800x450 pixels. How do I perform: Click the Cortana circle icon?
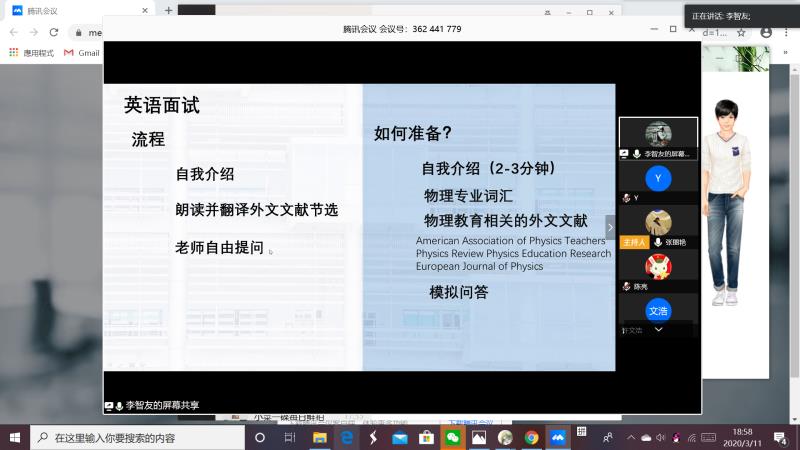pyautogui.click(x=260, y=437)
